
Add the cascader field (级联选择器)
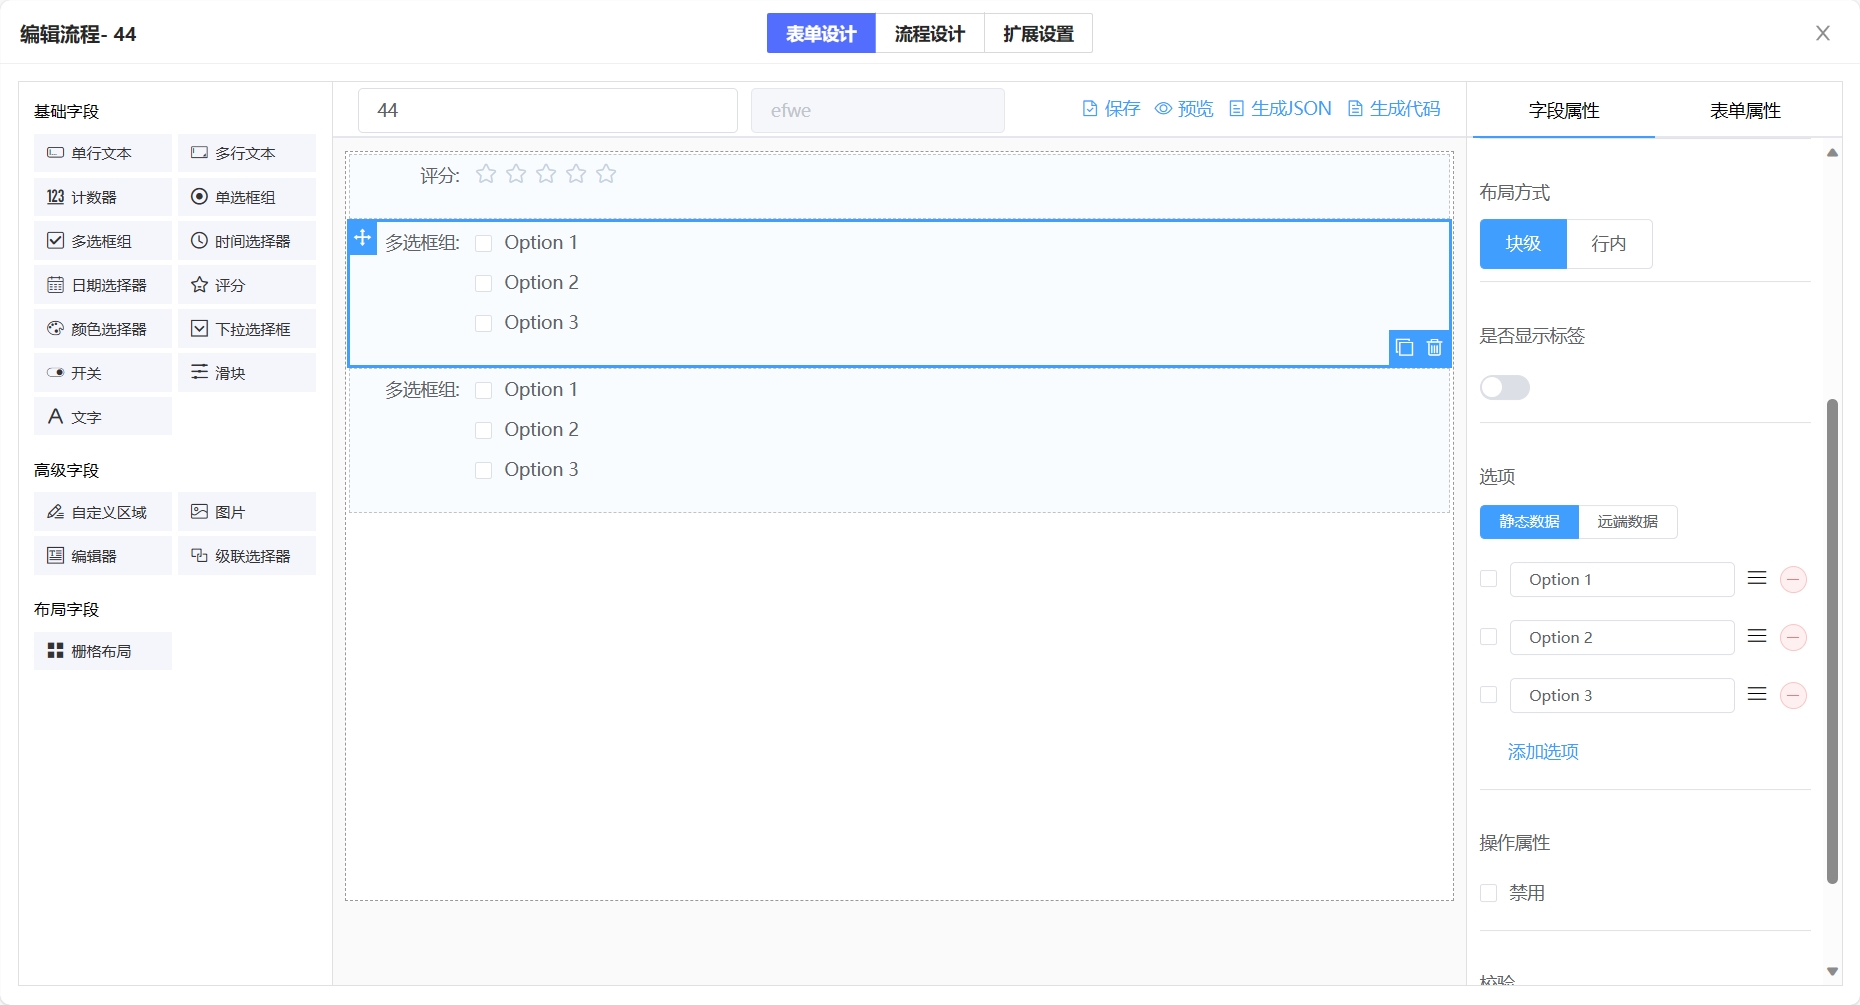[x=247, y=556]
